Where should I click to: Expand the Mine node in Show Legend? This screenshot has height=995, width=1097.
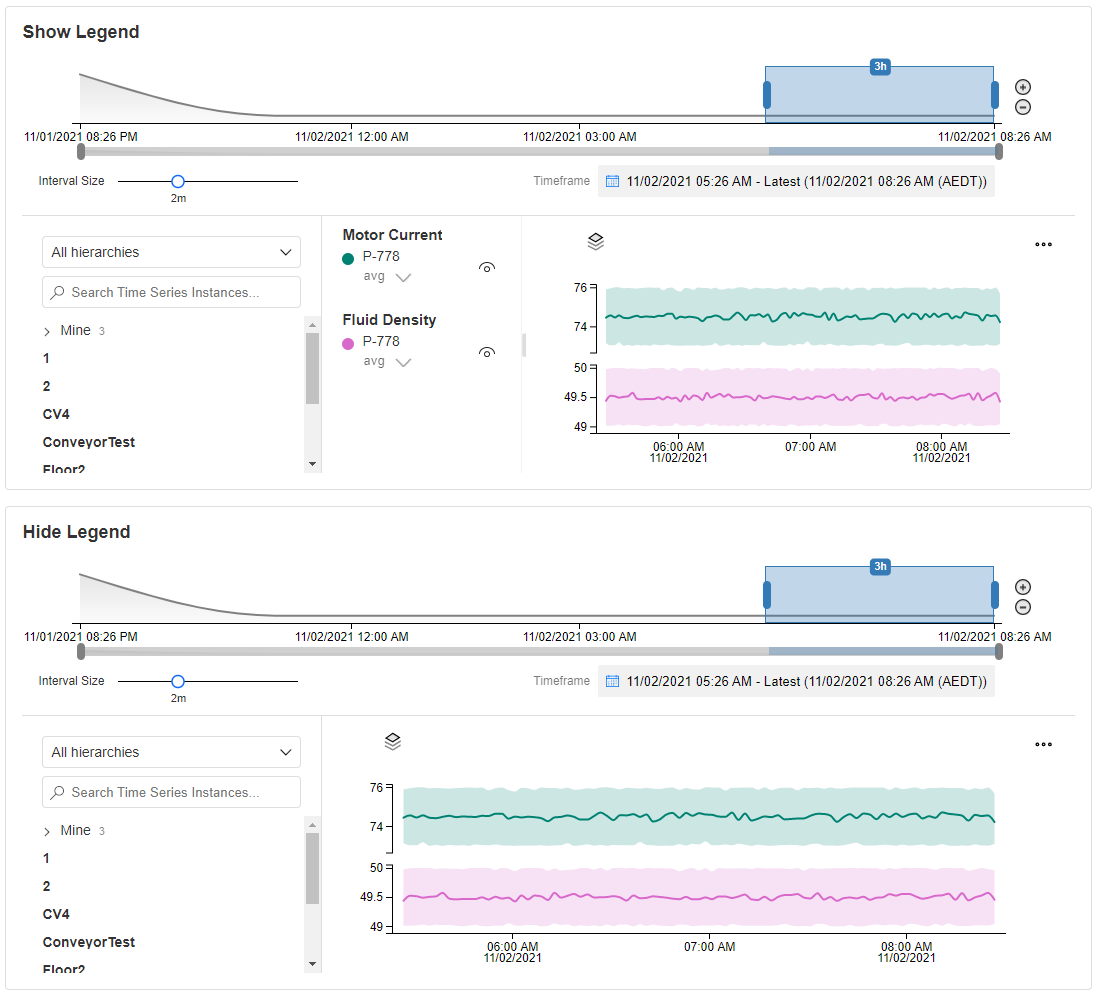[x=47, y=332]
